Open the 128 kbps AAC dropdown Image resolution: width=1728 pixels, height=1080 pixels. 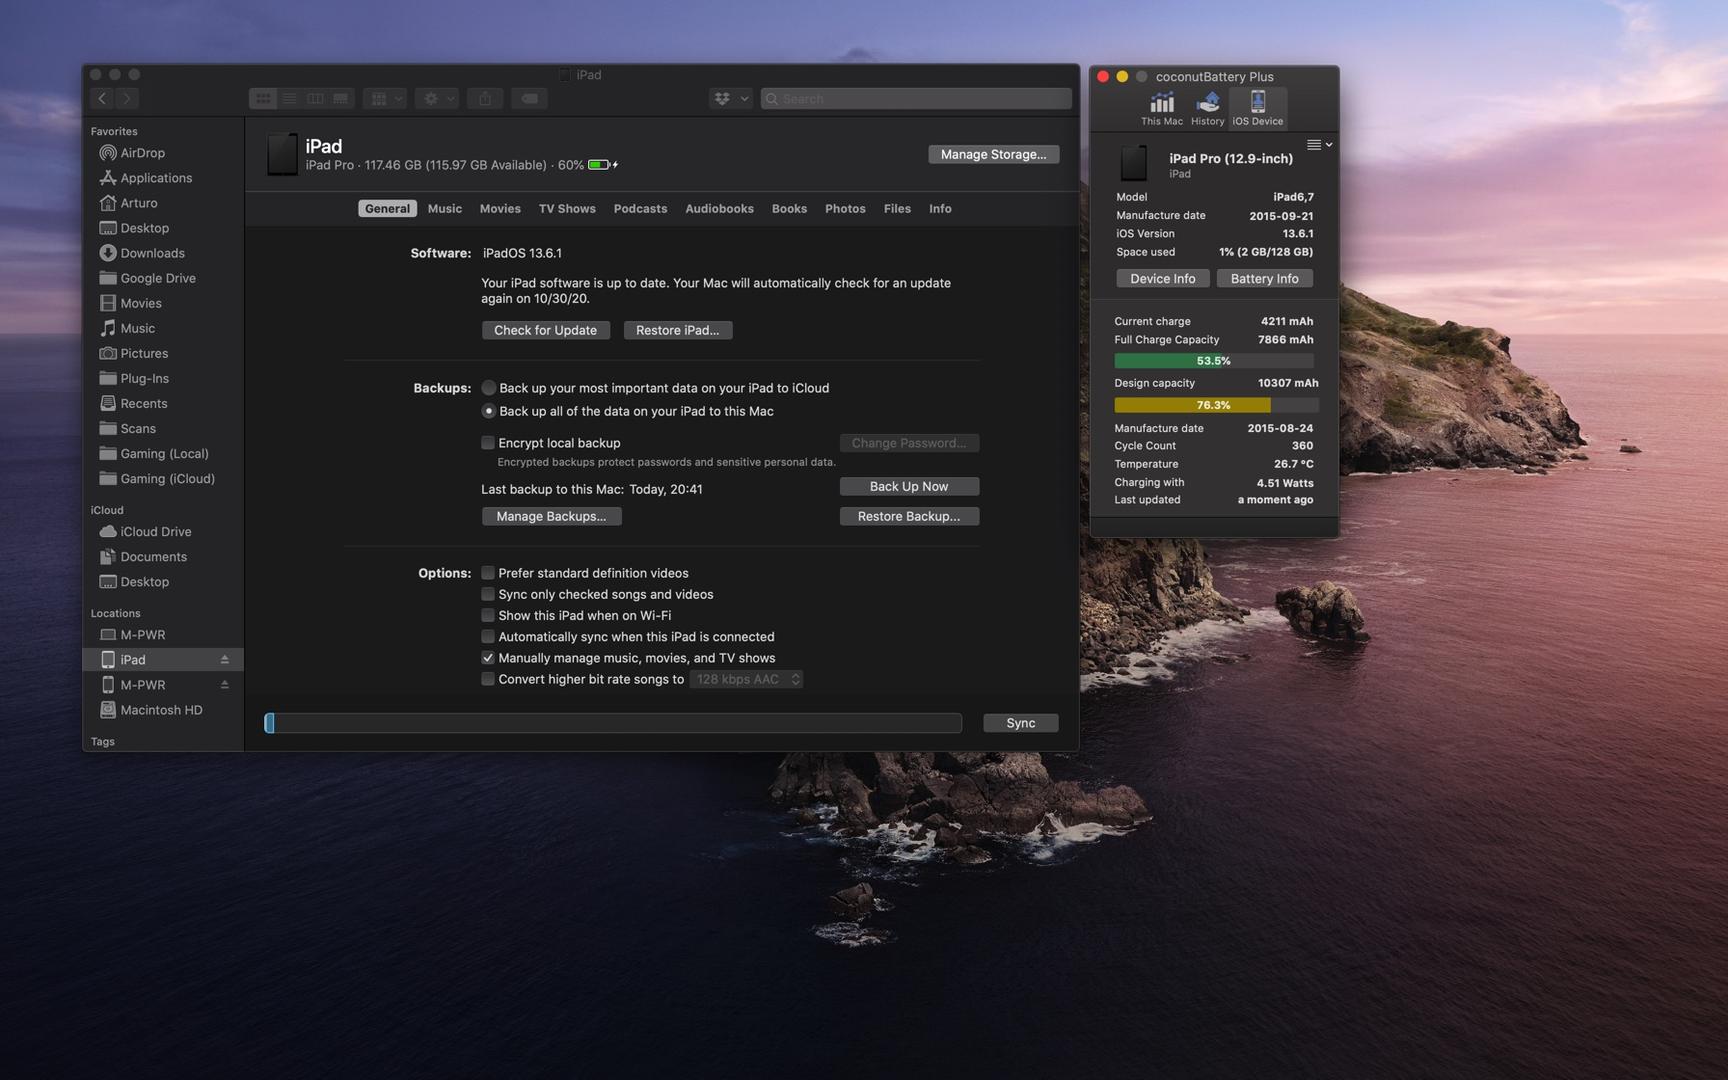click(746, 680)
